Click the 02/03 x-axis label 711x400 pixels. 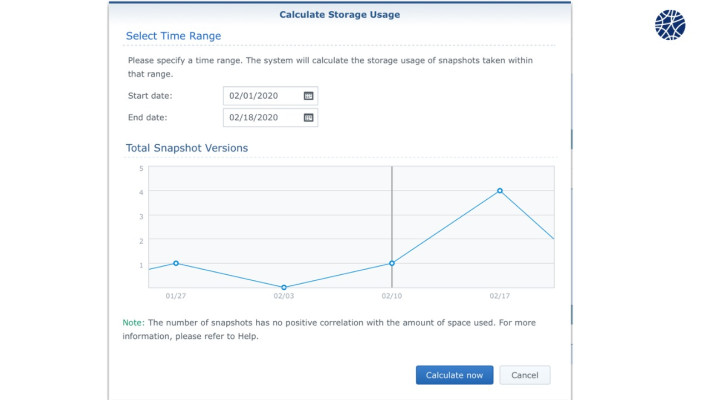point(283,296)
